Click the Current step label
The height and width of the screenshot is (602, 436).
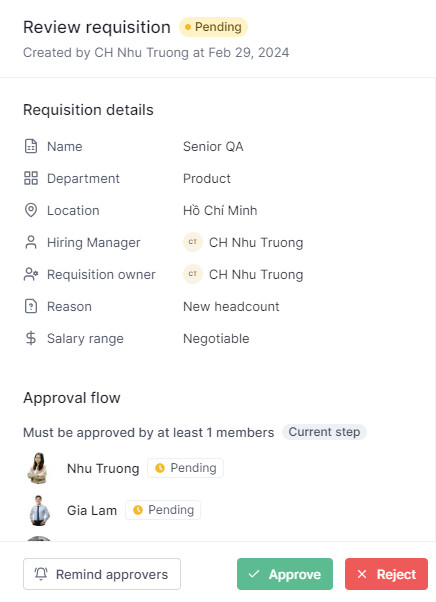click(x=324, y=432)
